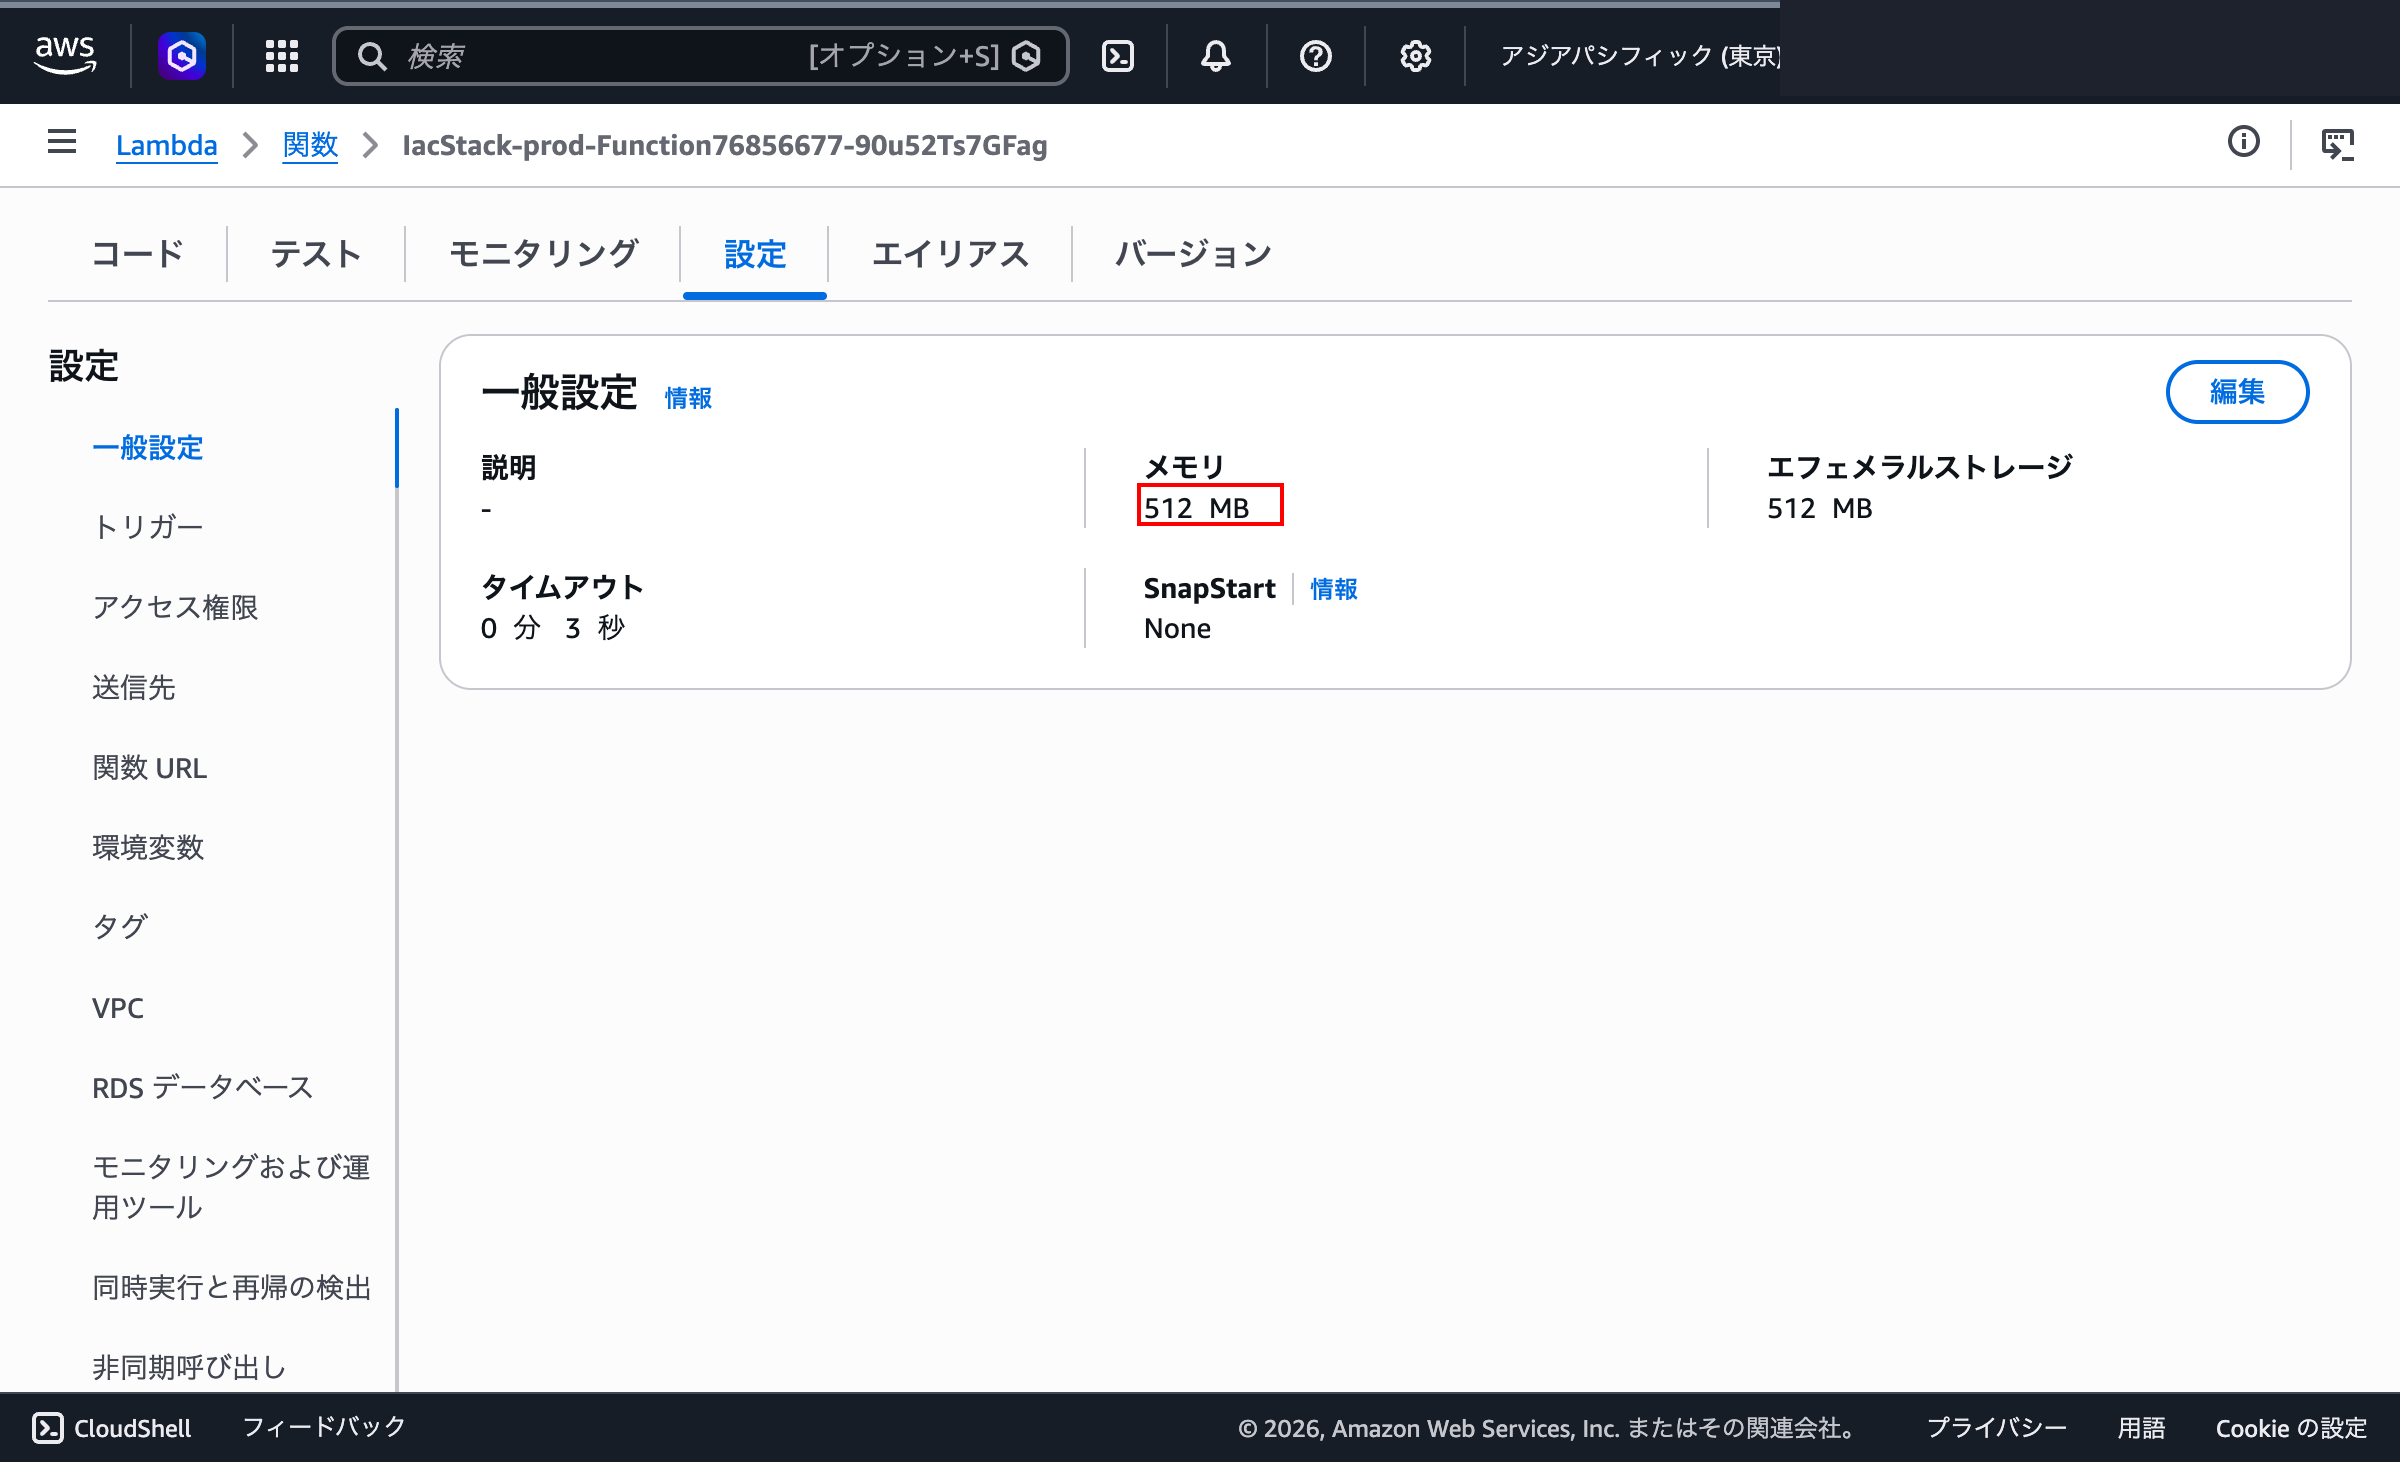Toggle the hamburger side navigation icon

click(x=62, y=142)
